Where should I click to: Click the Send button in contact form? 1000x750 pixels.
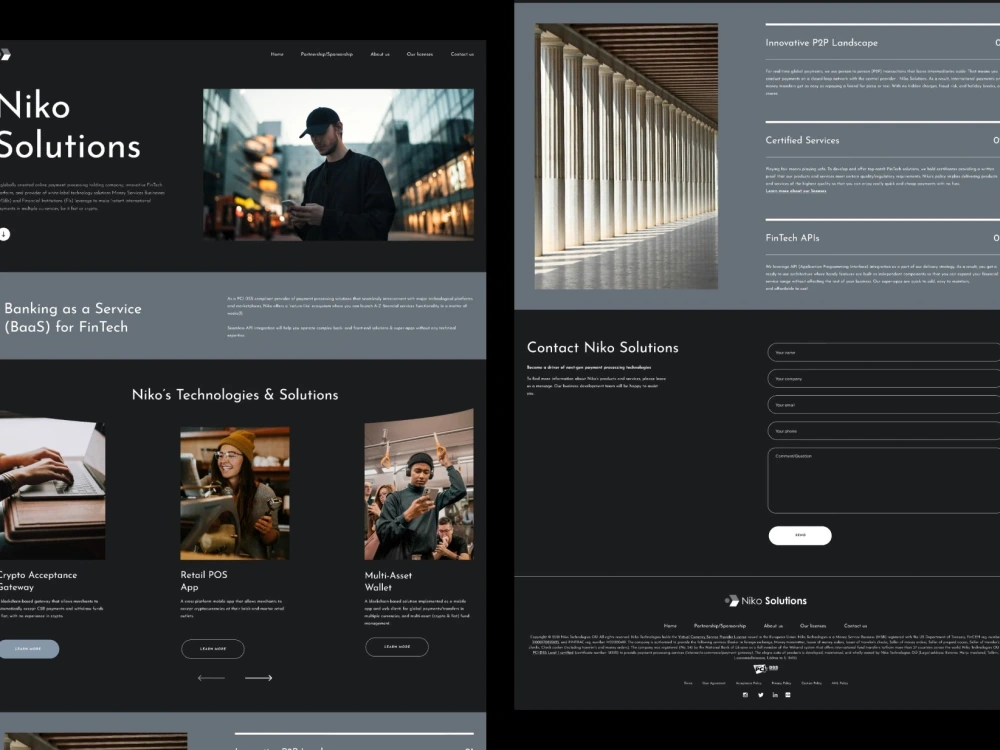click(x=800, y=535)
